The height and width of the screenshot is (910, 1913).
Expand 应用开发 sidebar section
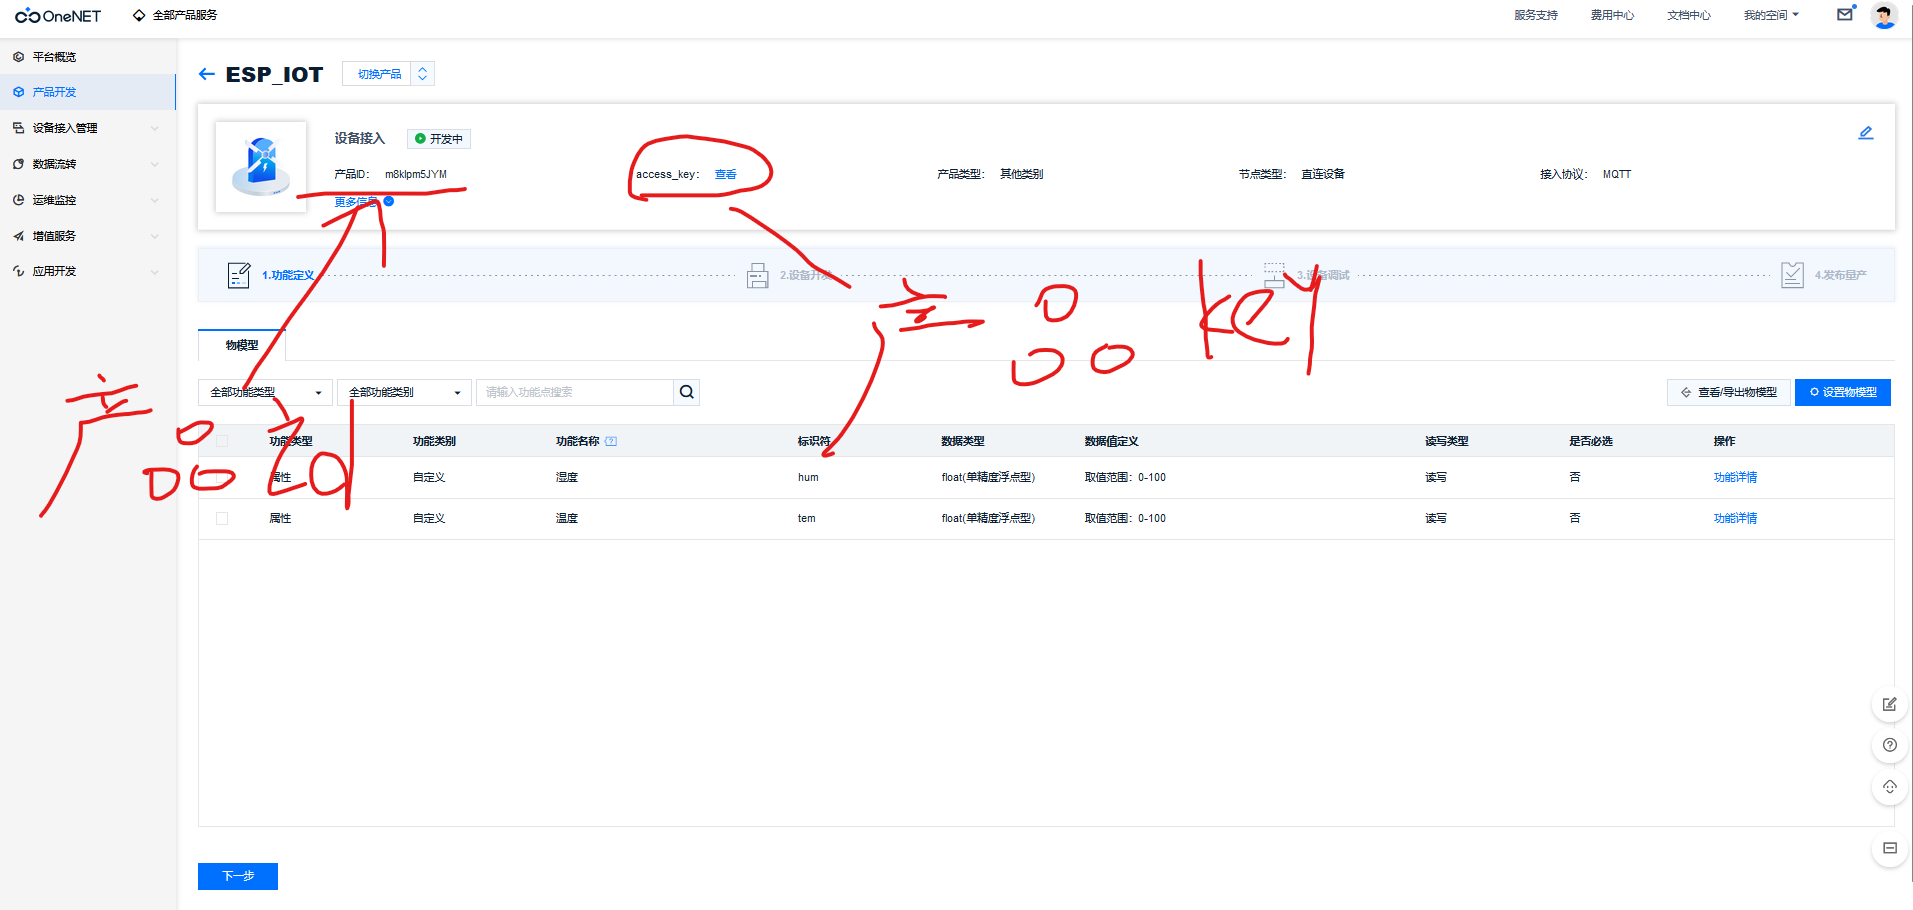tap(88, 271)
